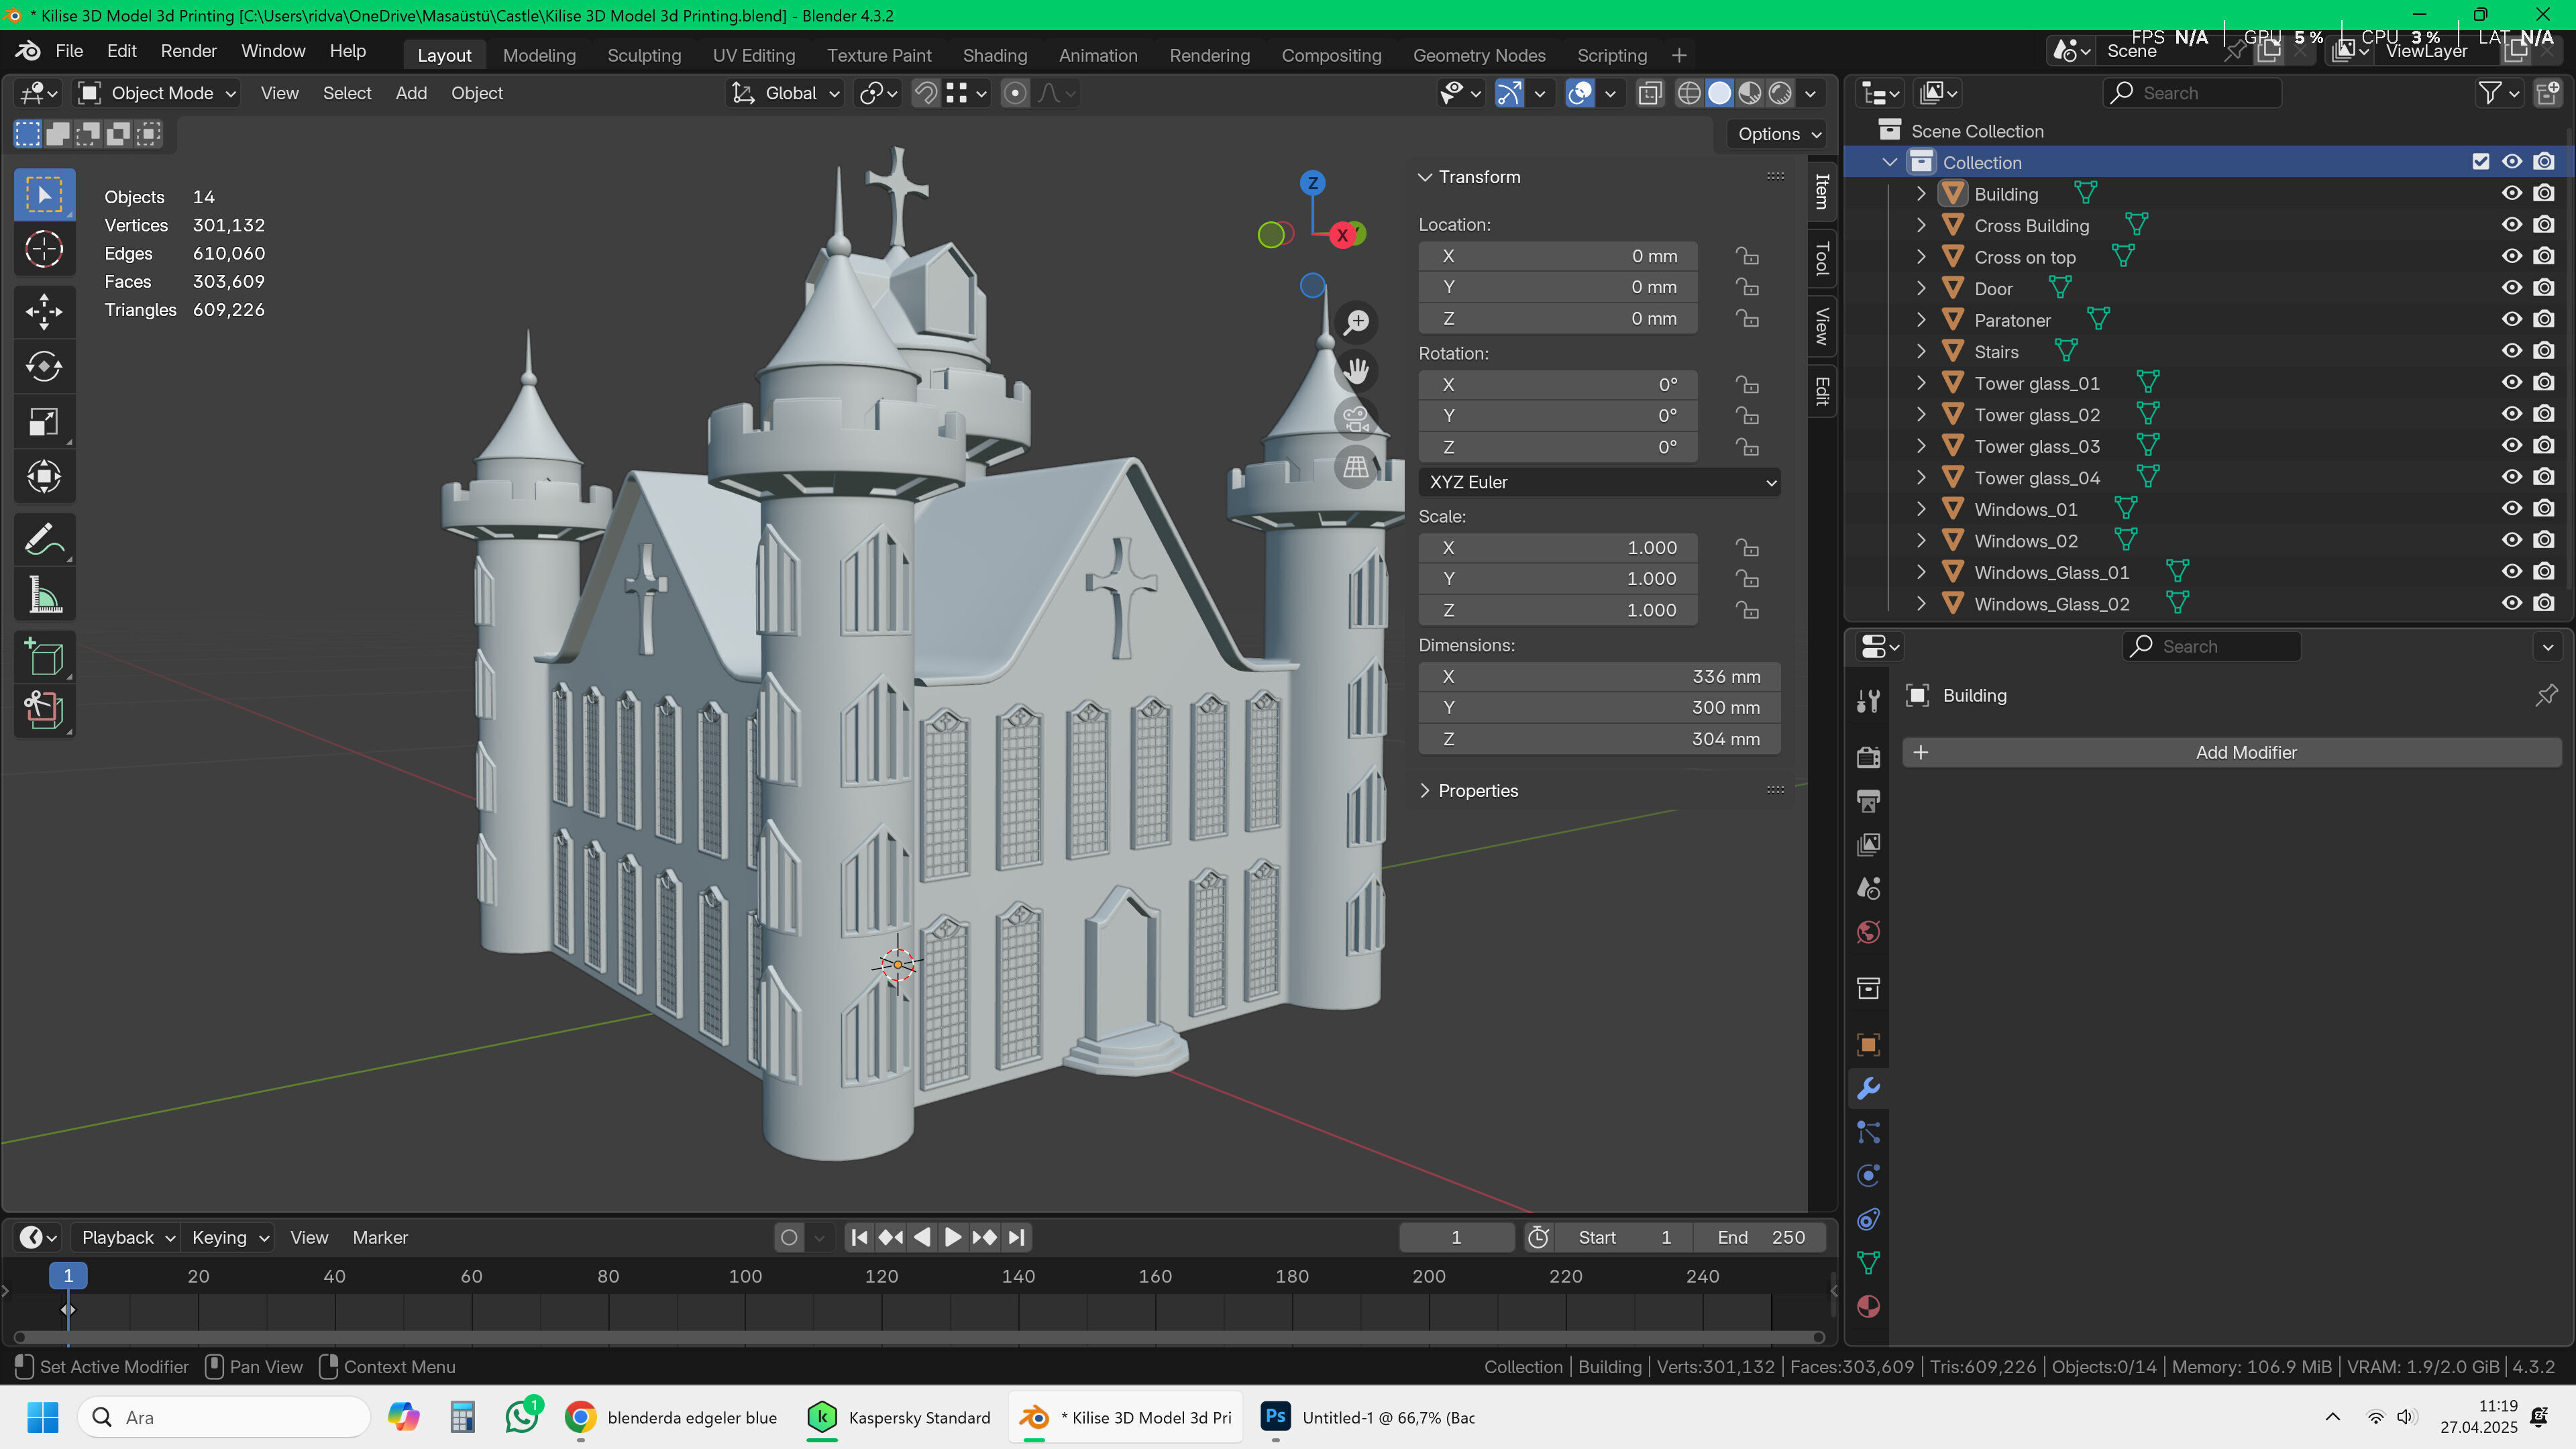Viewport: 2576px width, 1449px height.
Task: Open the Object properties tab
Action: [x=1868, y=1045]
